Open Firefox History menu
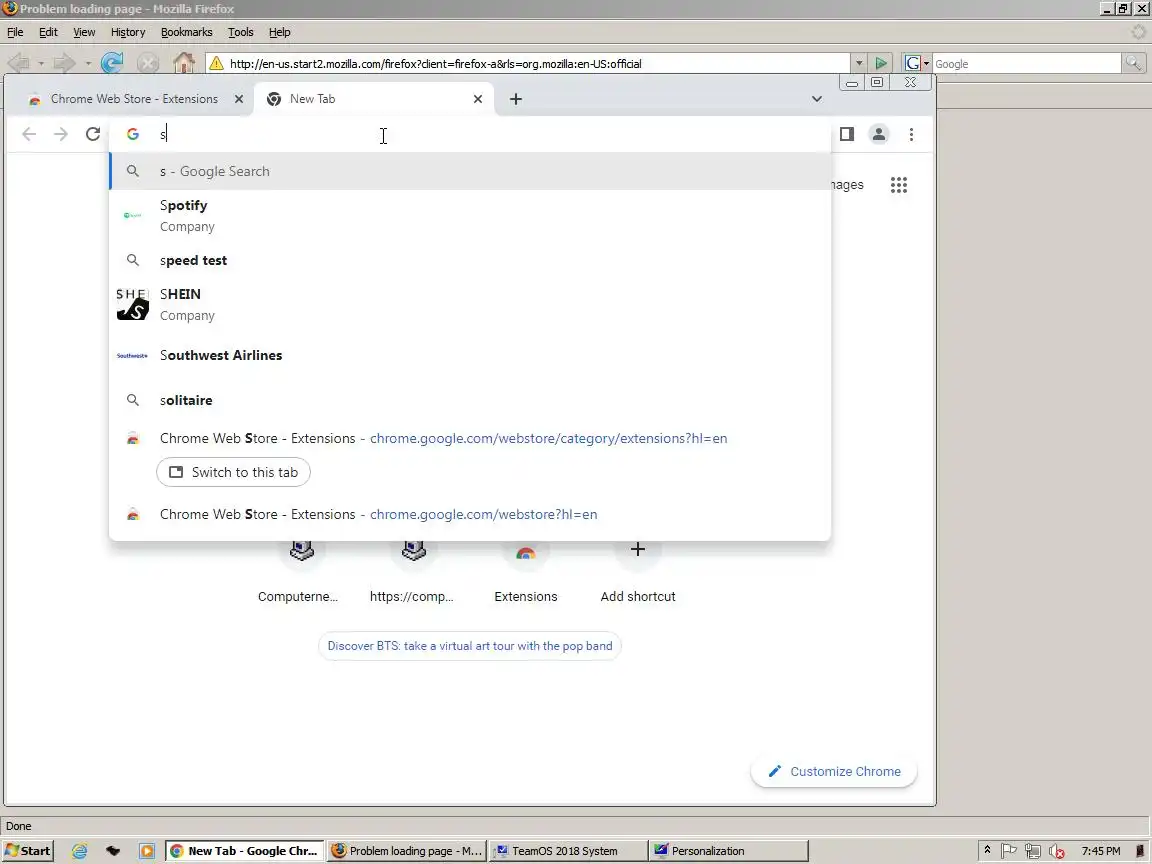This screenshot has height=864, width=1152. [128, 32]
